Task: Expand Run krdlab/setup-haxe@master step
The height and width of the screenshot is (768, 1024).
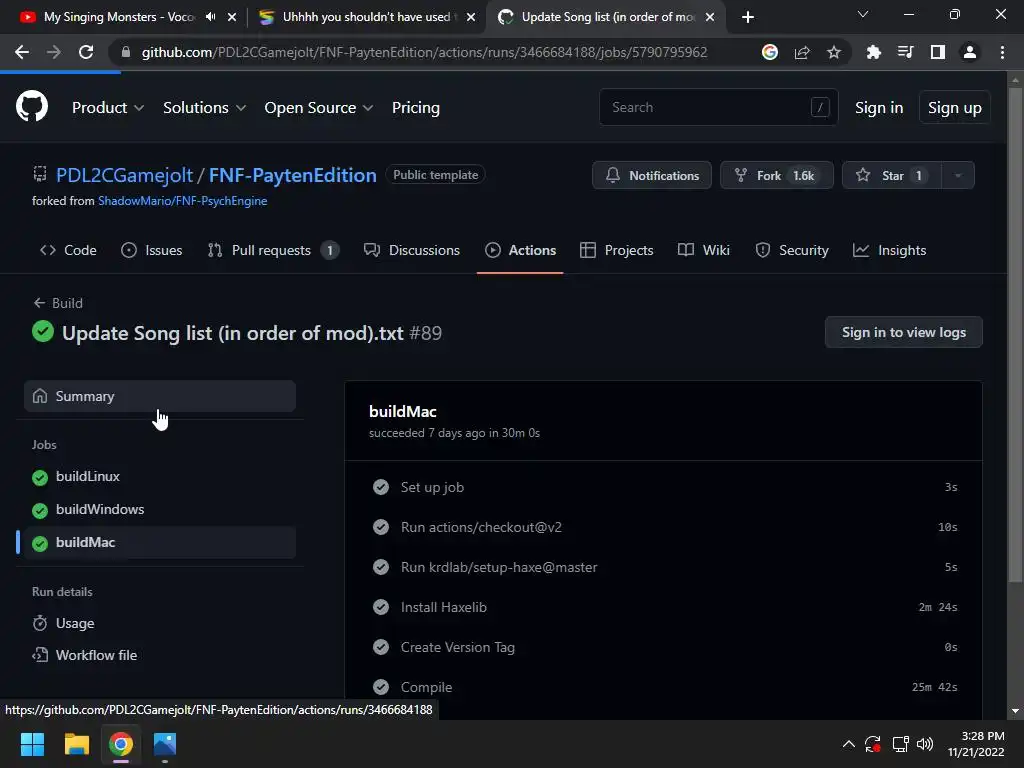Action: (664, 567)
